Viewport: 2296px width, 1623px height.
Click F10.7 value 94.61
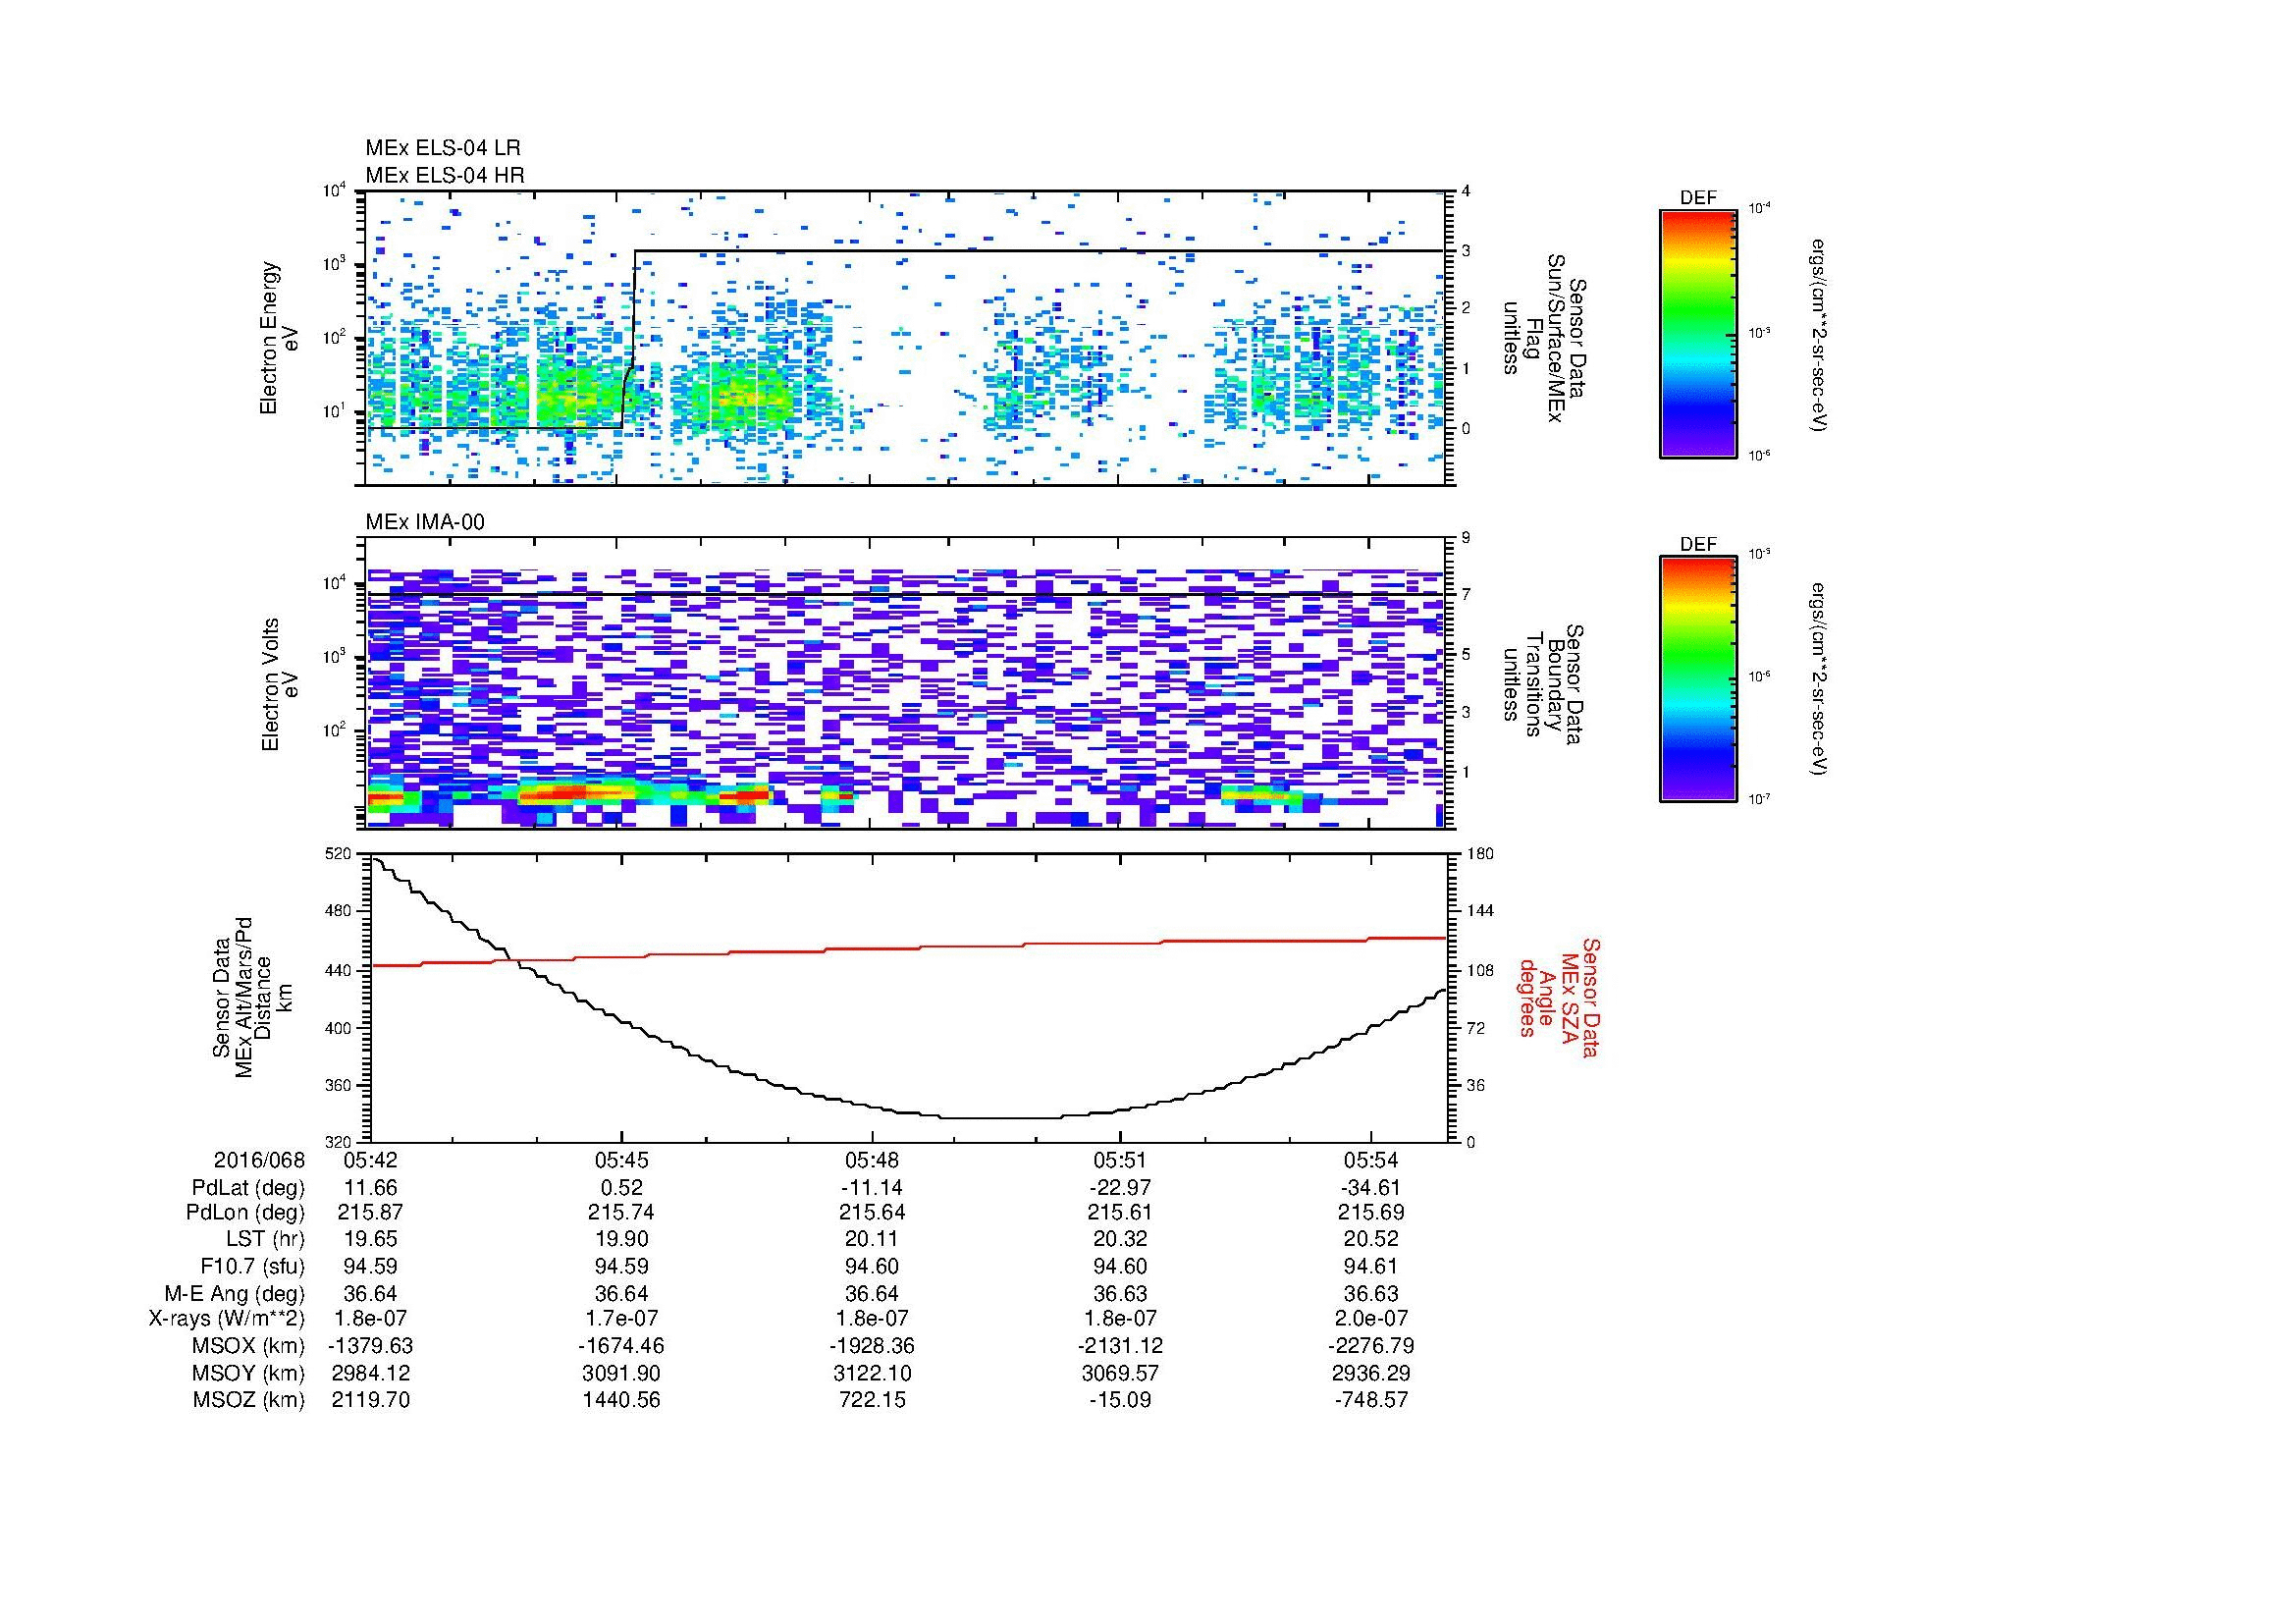pos(1371,1267)
